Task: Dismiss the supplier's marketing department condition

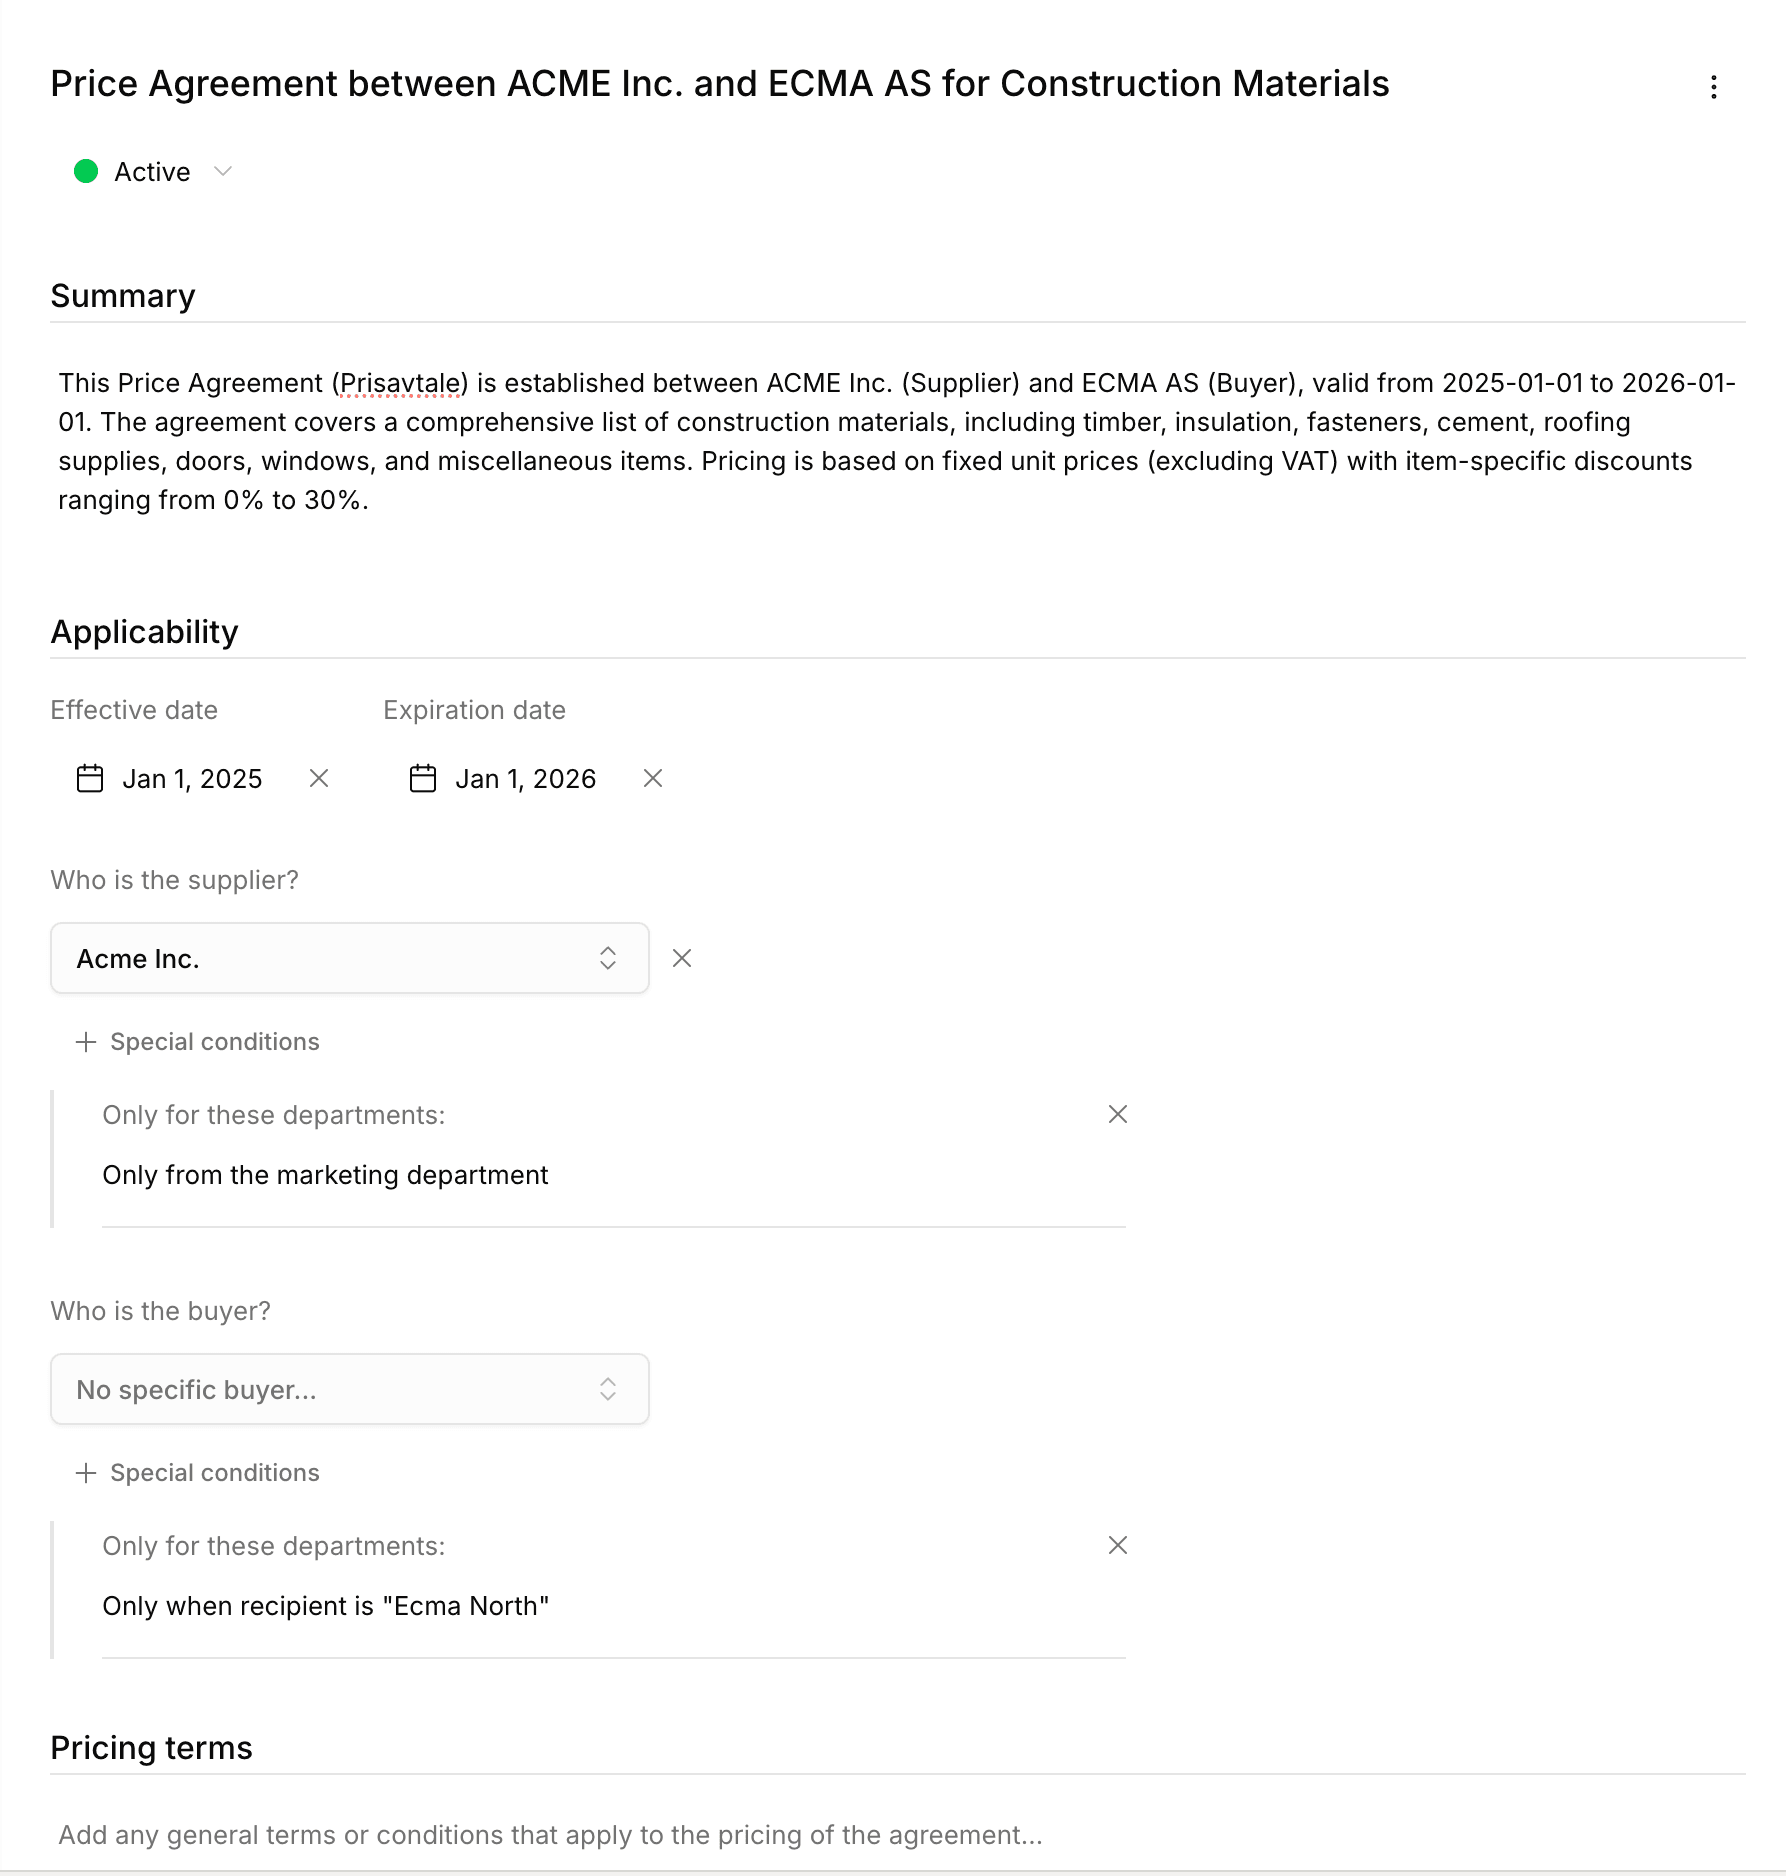Action: [x=1117, y=1113]
